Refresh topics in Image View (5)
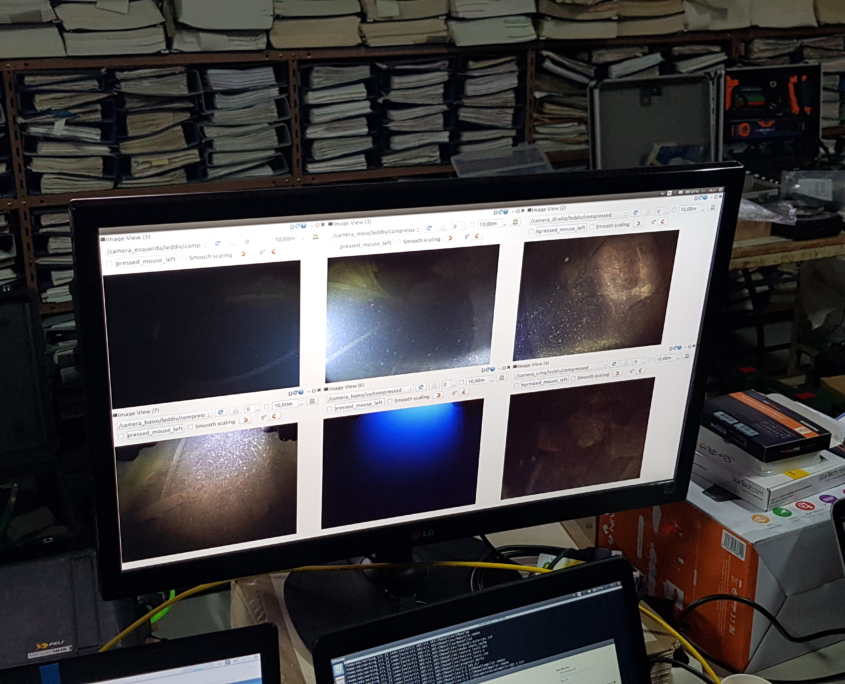 (217, 243)
